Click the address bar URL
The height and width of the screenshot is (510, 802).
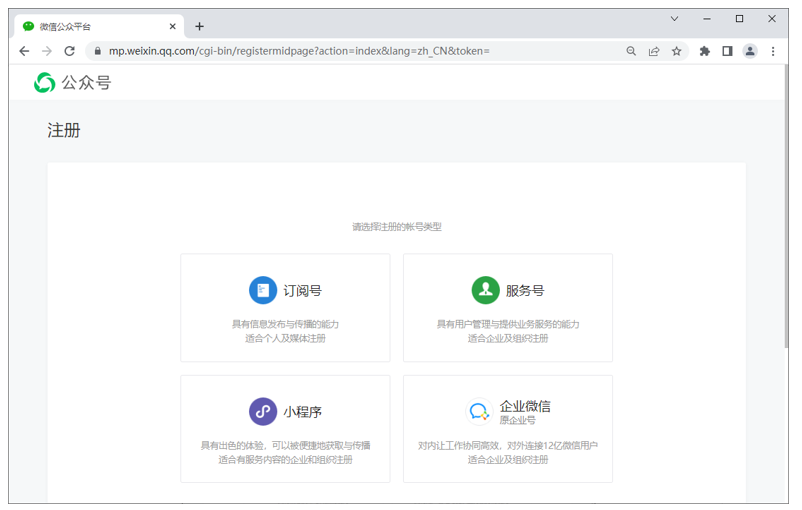[x=299, y=51]
